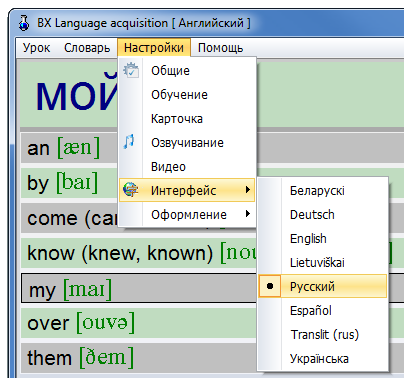Open the Урок menu

[36, 48]
